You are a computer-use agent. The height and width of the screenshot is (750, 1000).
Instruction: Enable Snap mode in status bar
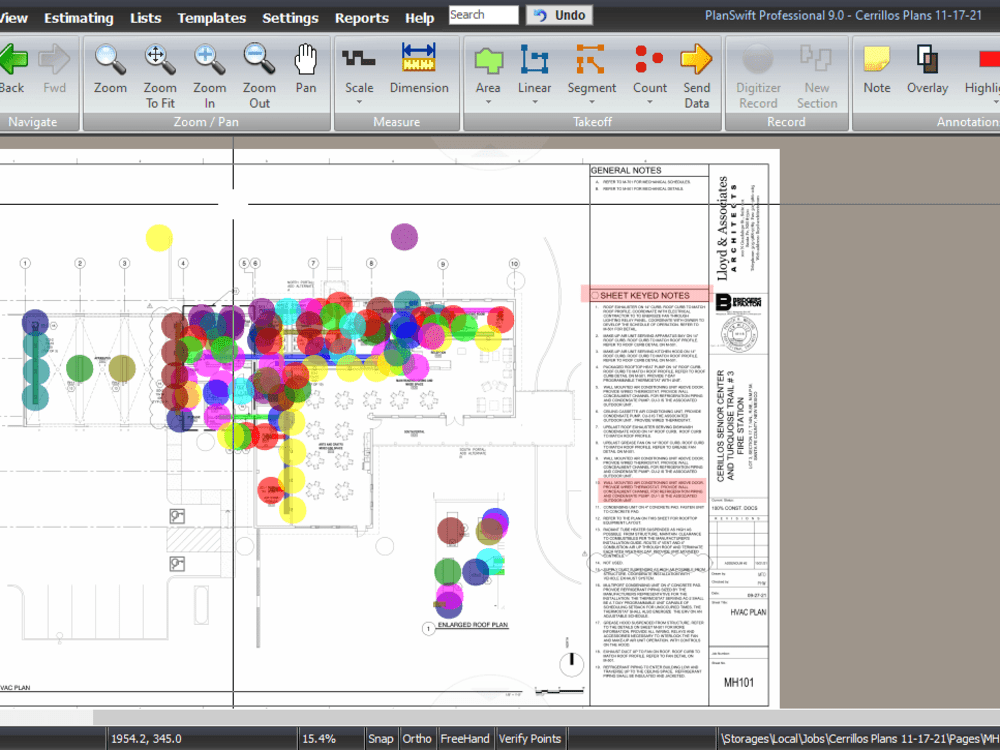(x=381, y=738)
